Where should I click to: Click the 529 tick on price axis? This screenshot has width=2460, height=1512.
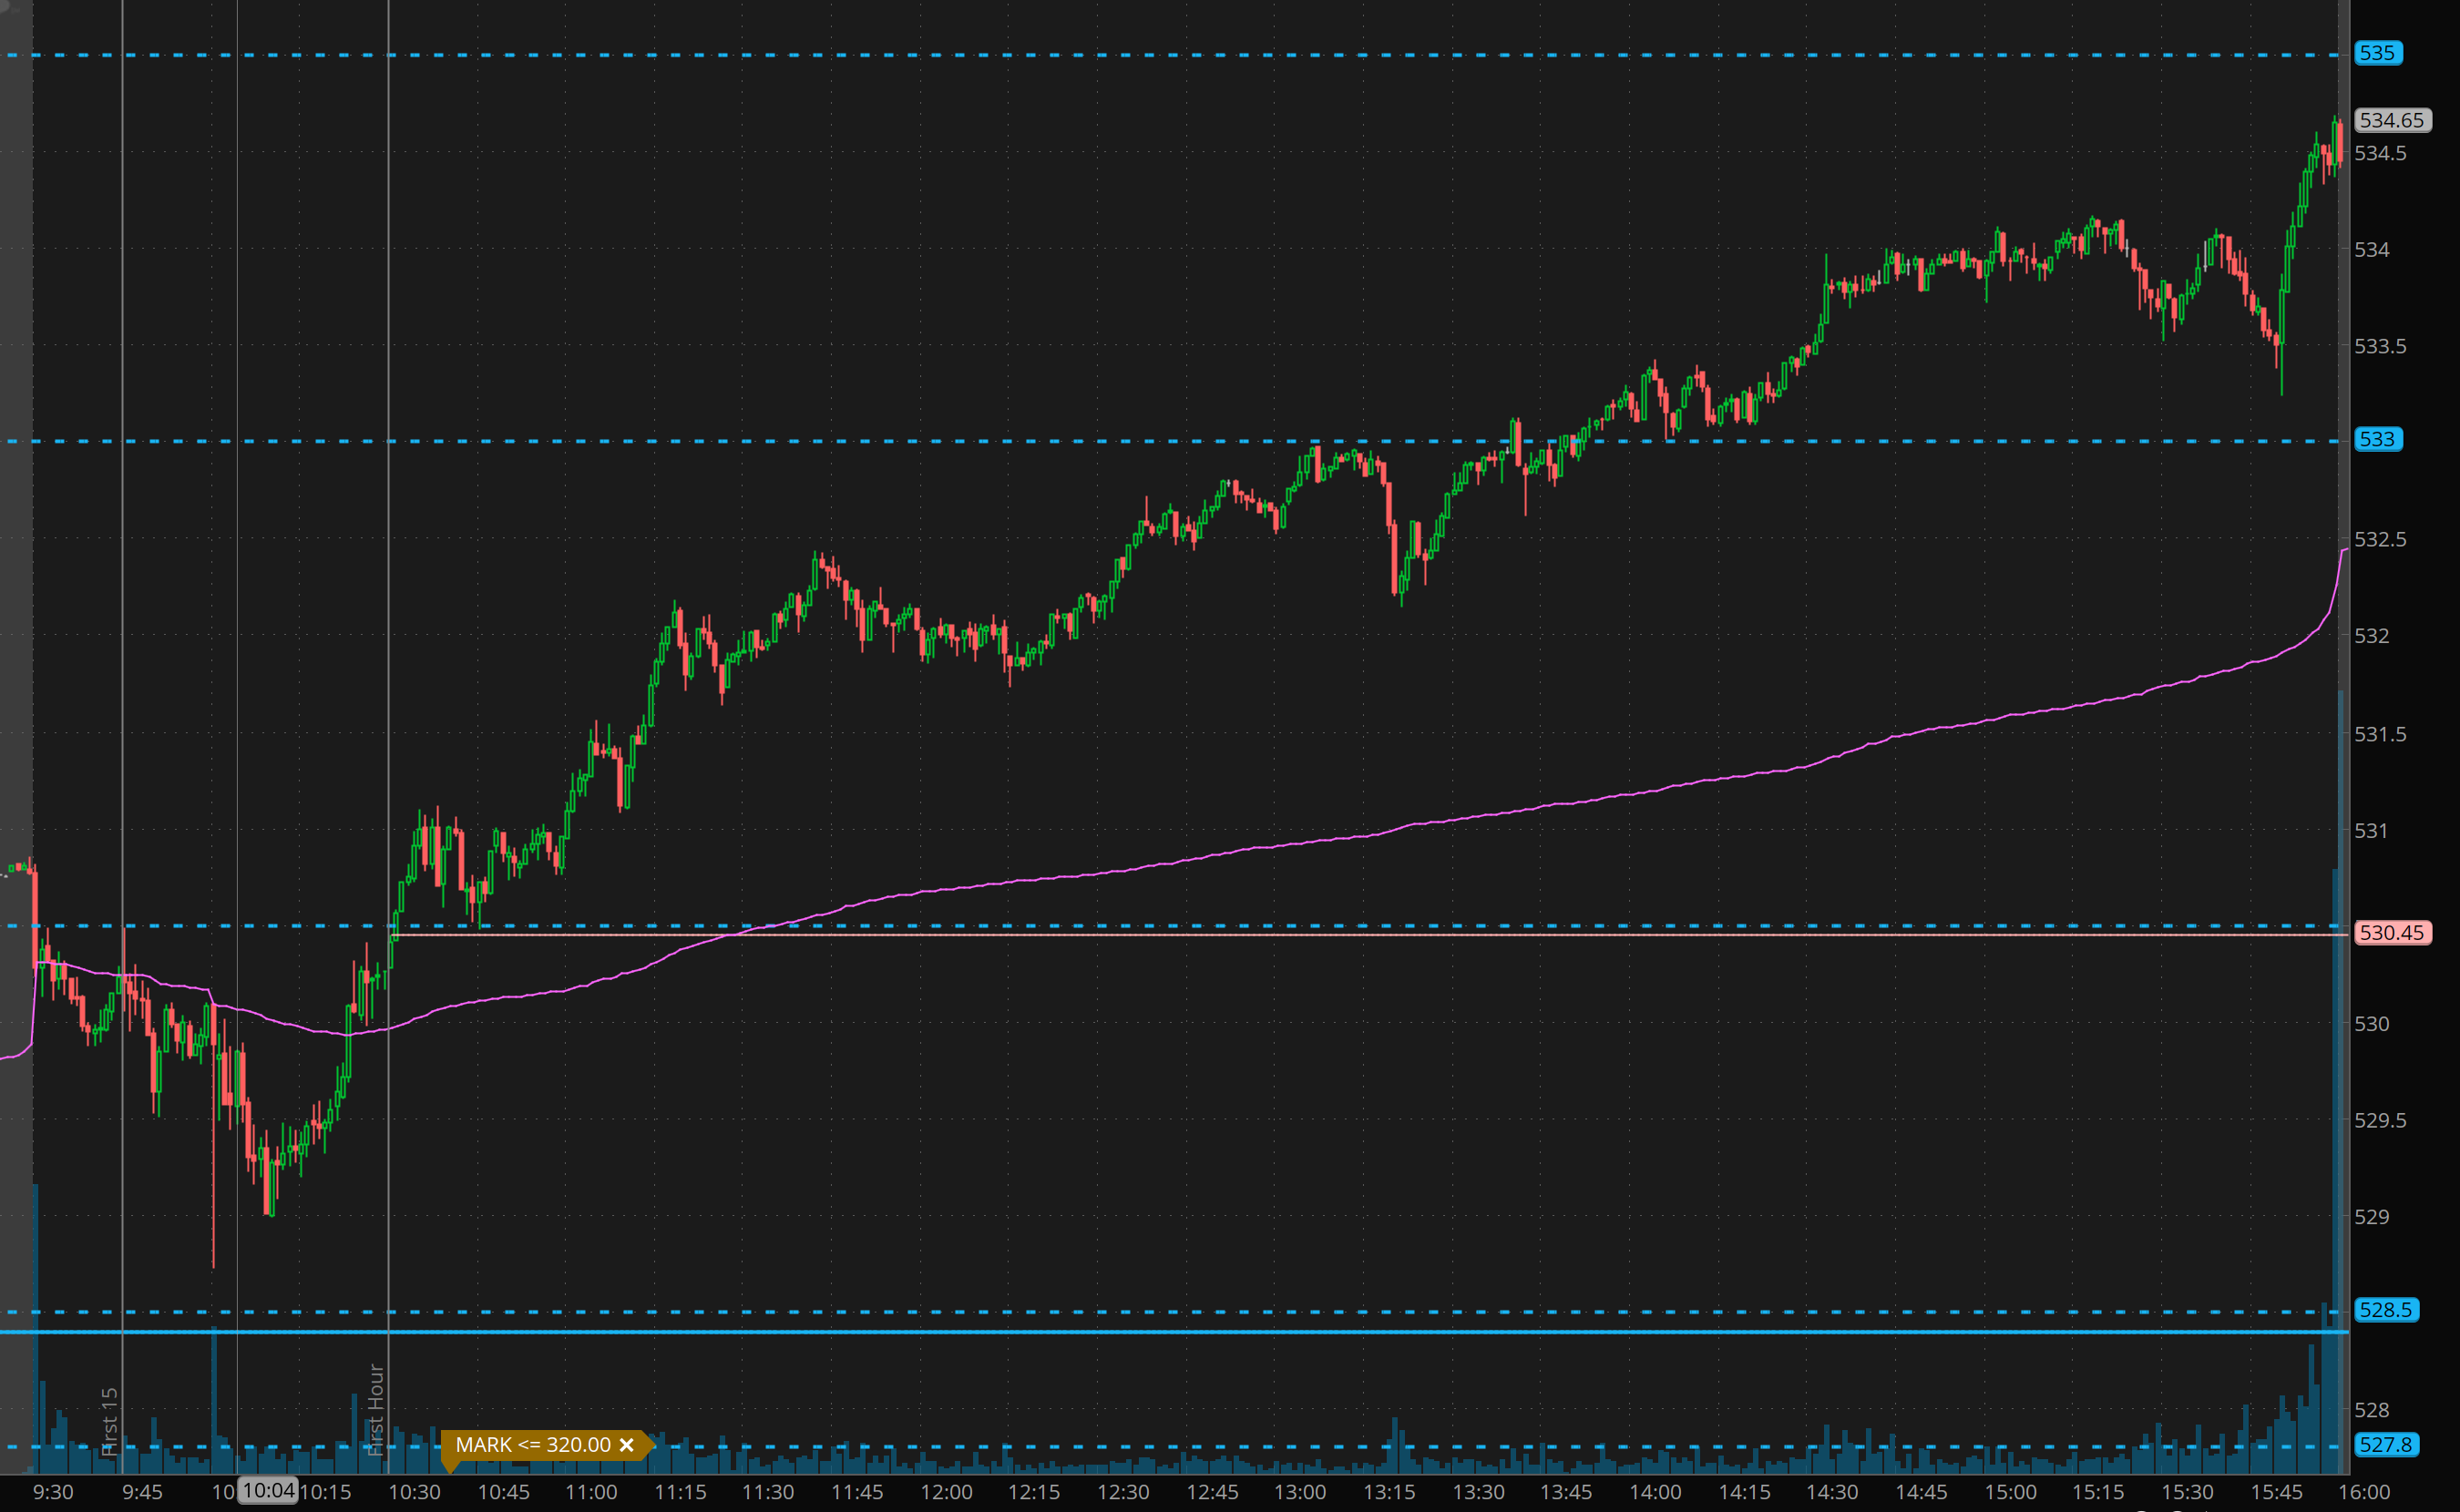2371,1217
